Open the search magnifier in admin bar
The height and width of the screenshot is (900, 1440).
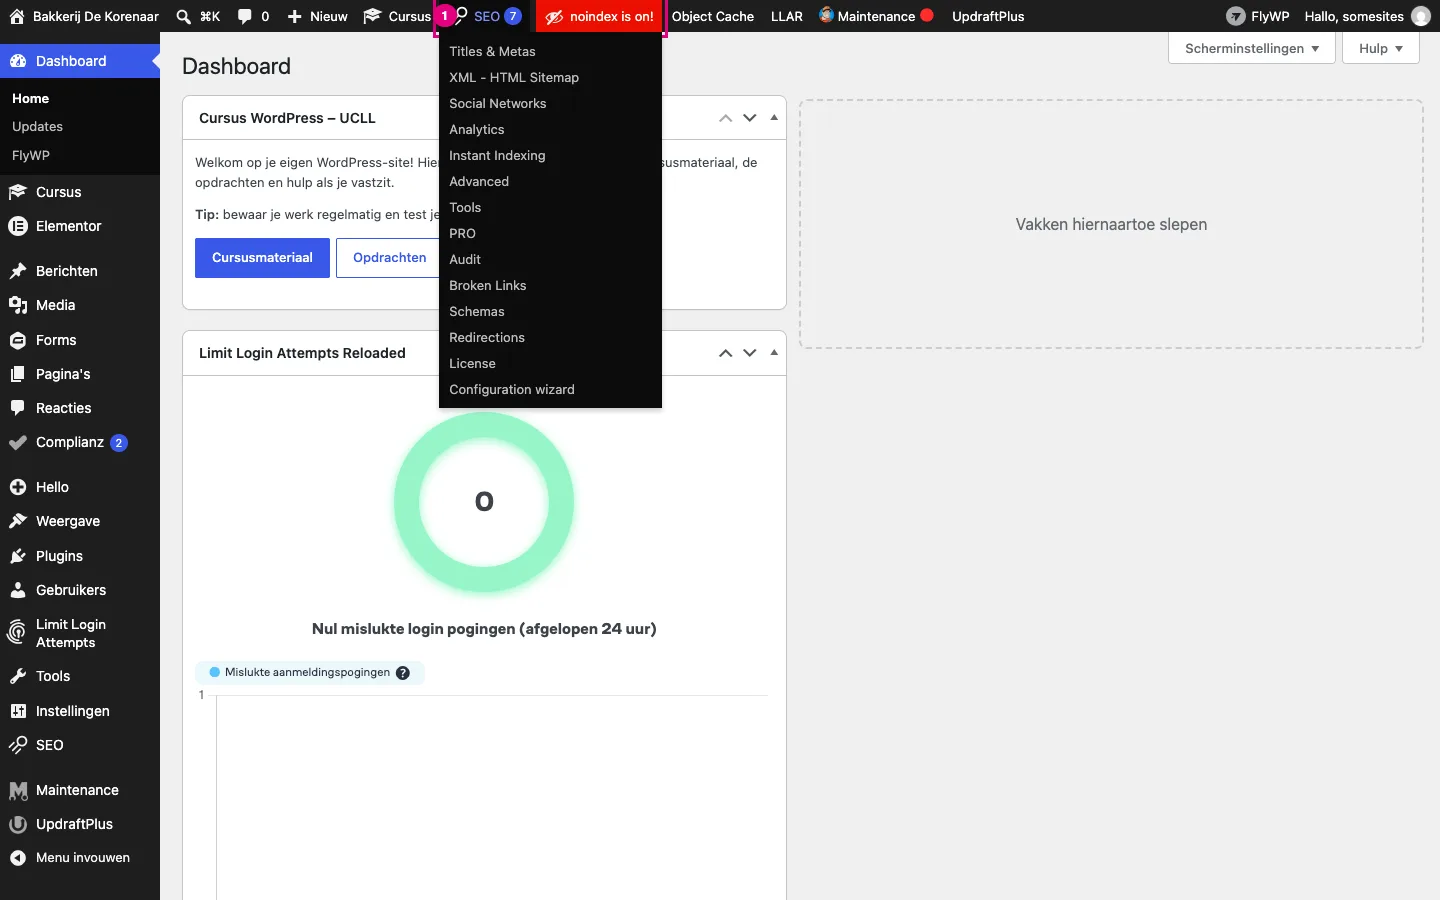point(184,17)
